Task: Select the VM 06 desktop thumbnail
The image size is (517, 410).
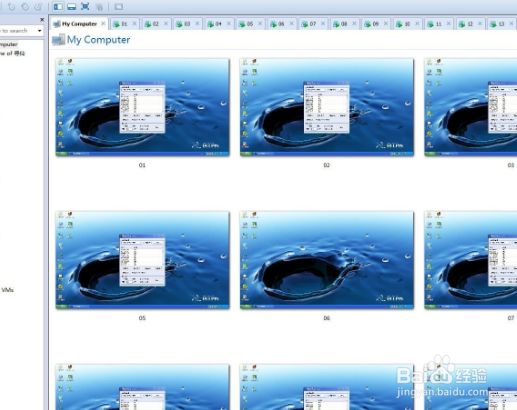Action: (x=327, y=260)
